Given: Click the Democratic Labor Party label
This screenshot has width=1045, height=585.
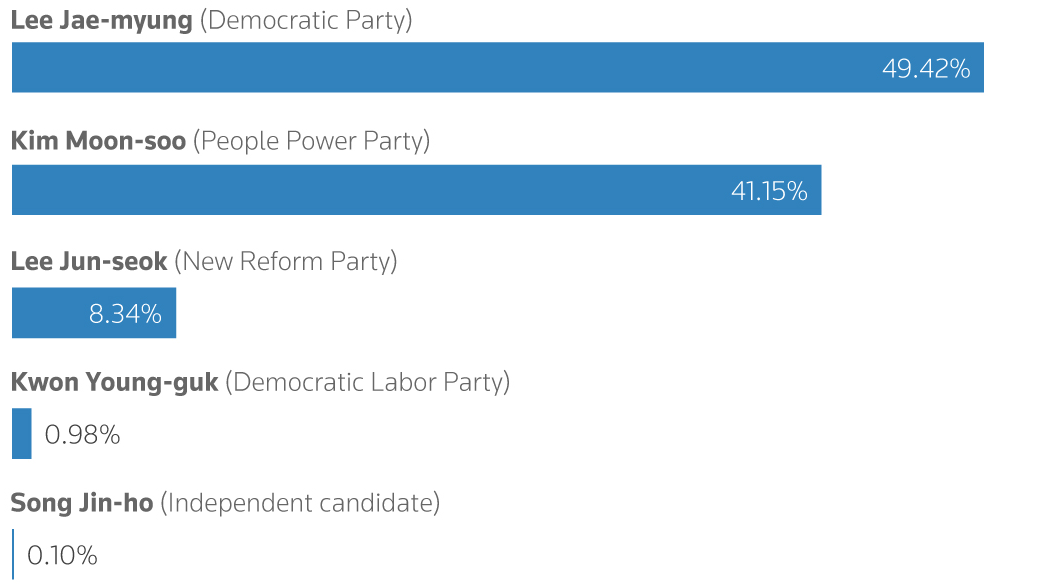Looking at the screenshot, I should [367, 382].
